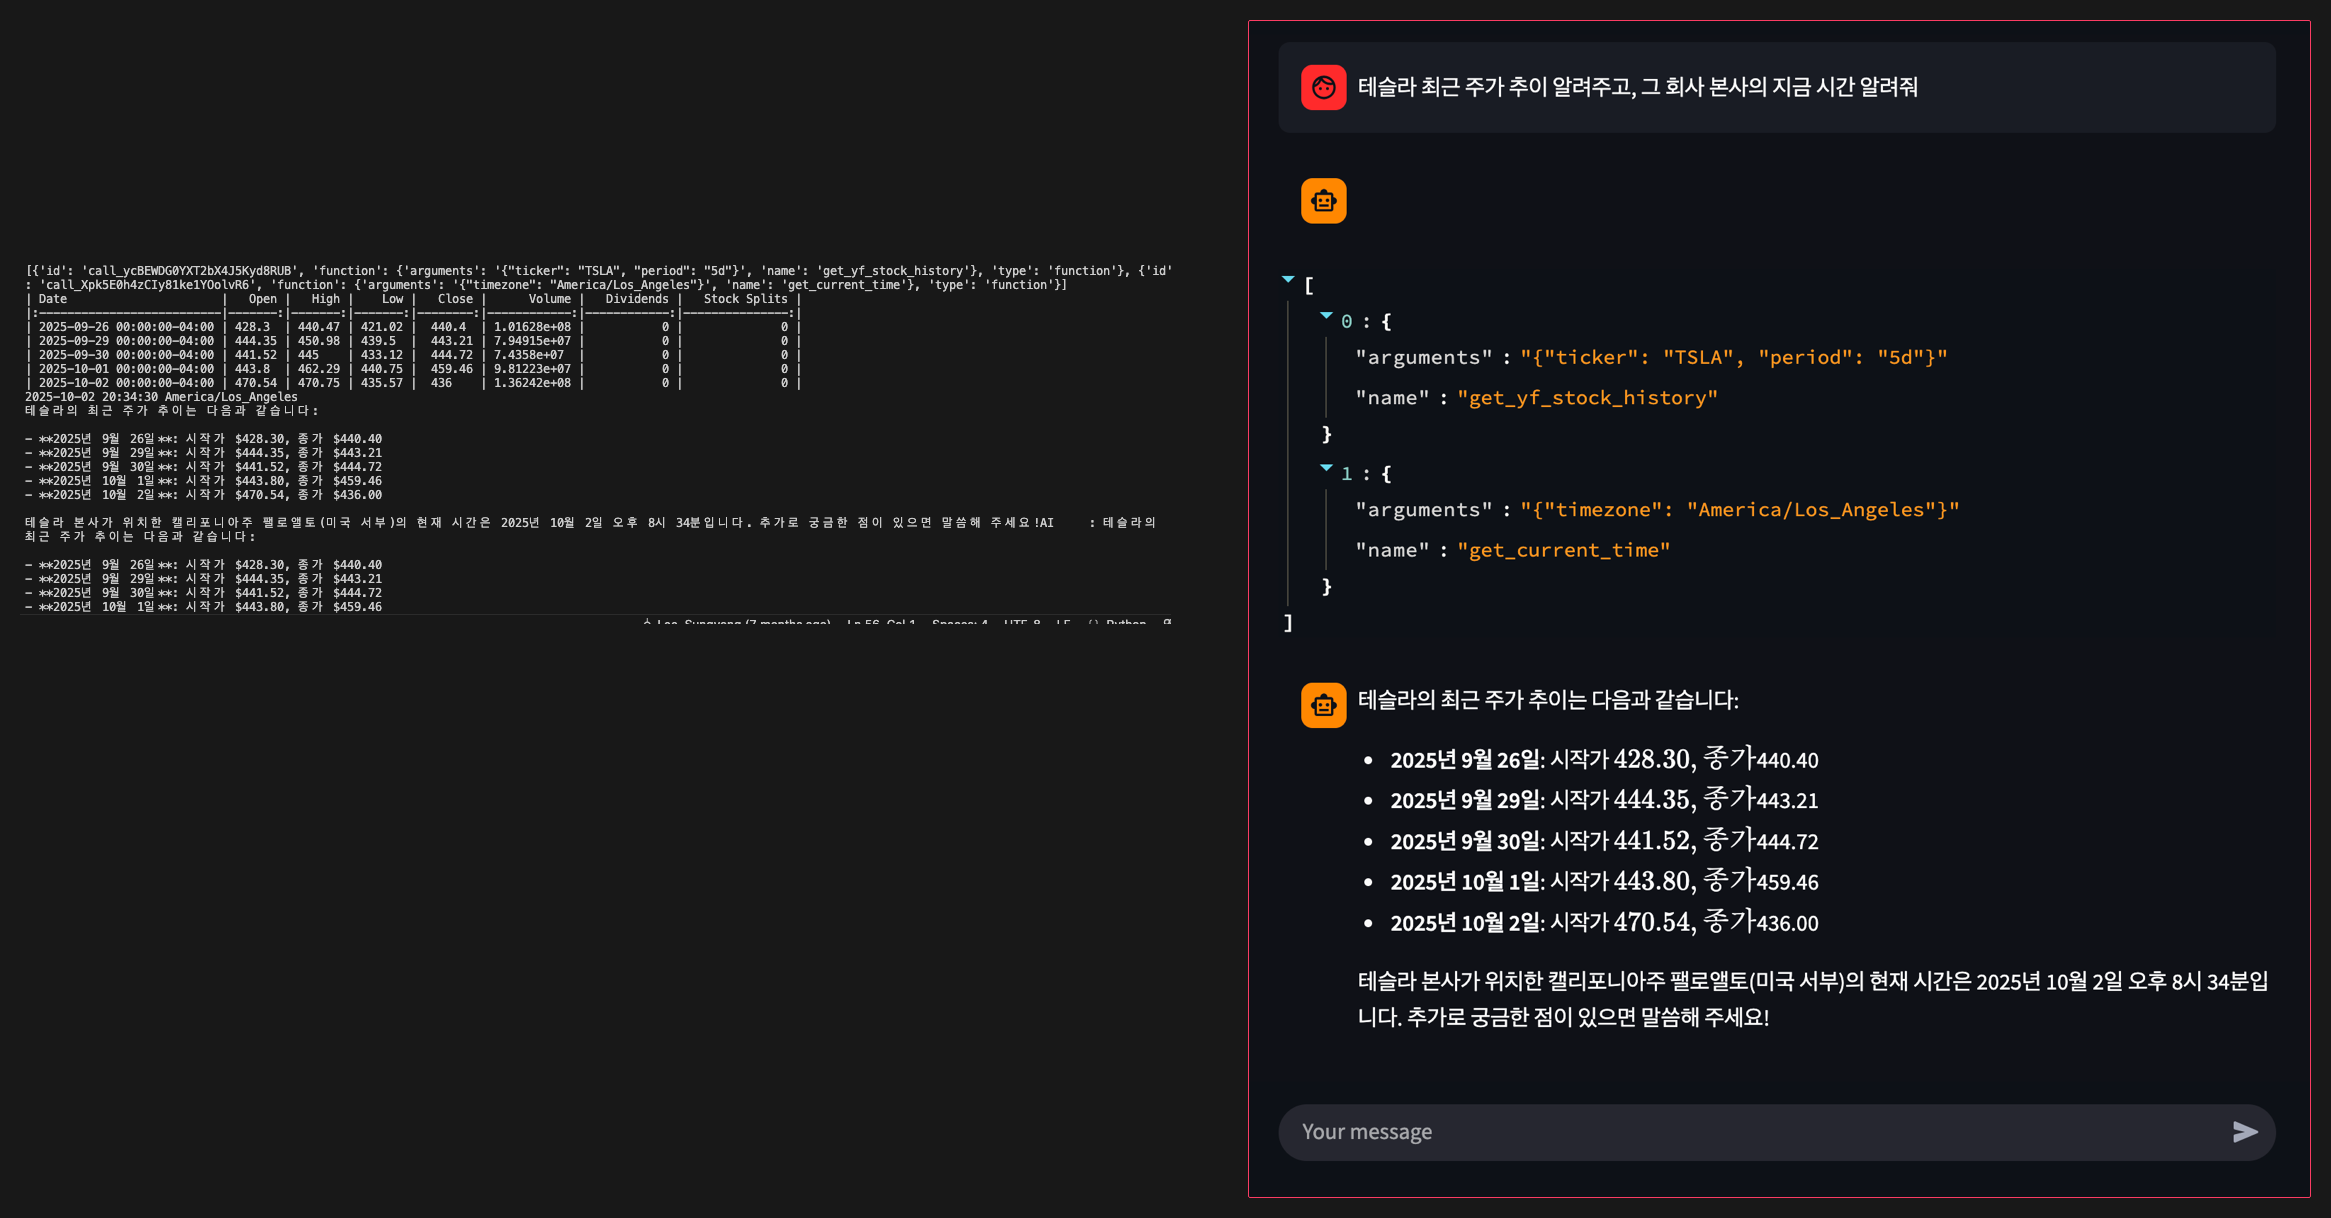The width and height of the screenshot is (2331, 1218).
Task: Click the 2025년 10월 2일 price bullet
Action: (x=1603, y=922)
